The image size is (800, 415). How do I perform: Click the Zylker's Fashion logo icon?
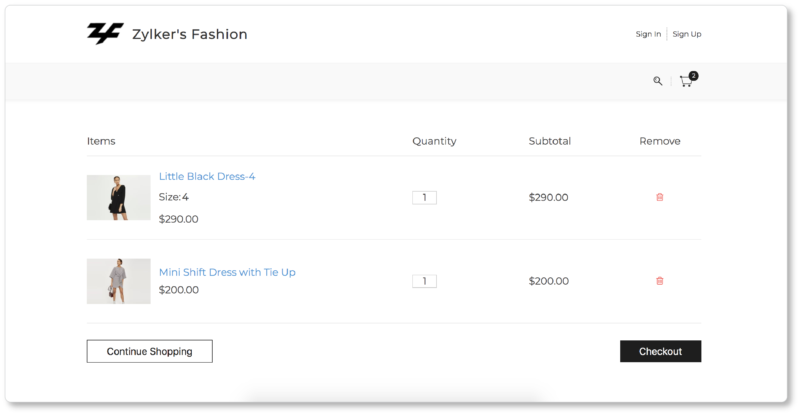tap(104, 34)
